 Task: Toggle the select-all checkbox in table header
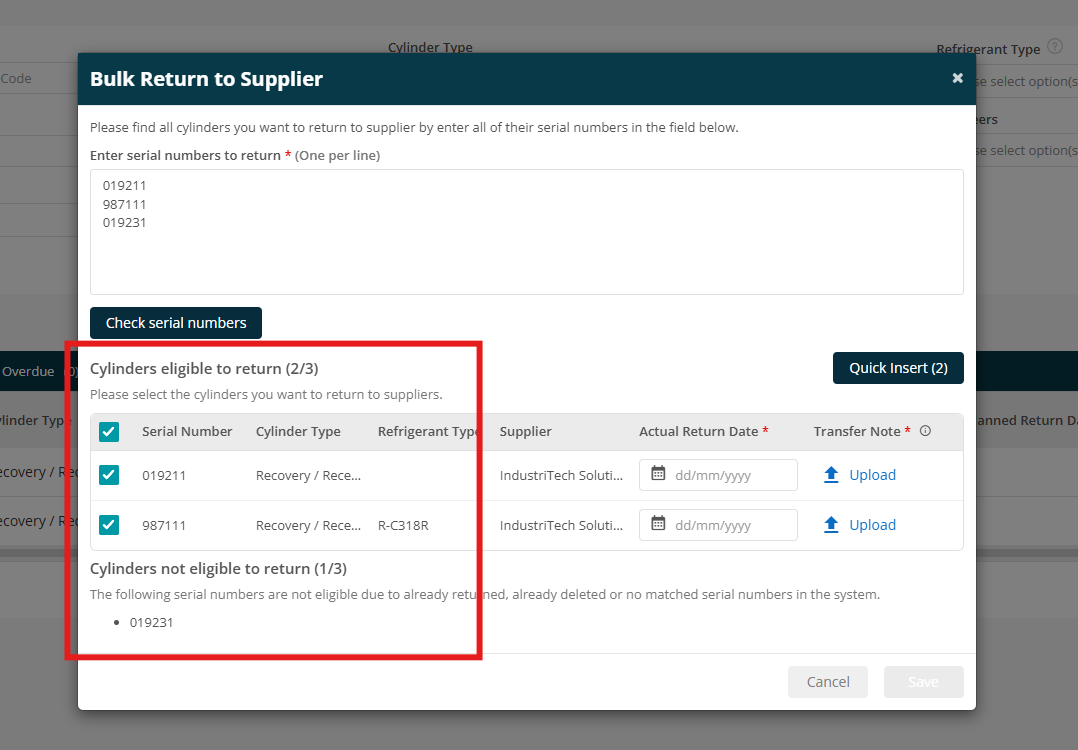(x=109, y=432)
